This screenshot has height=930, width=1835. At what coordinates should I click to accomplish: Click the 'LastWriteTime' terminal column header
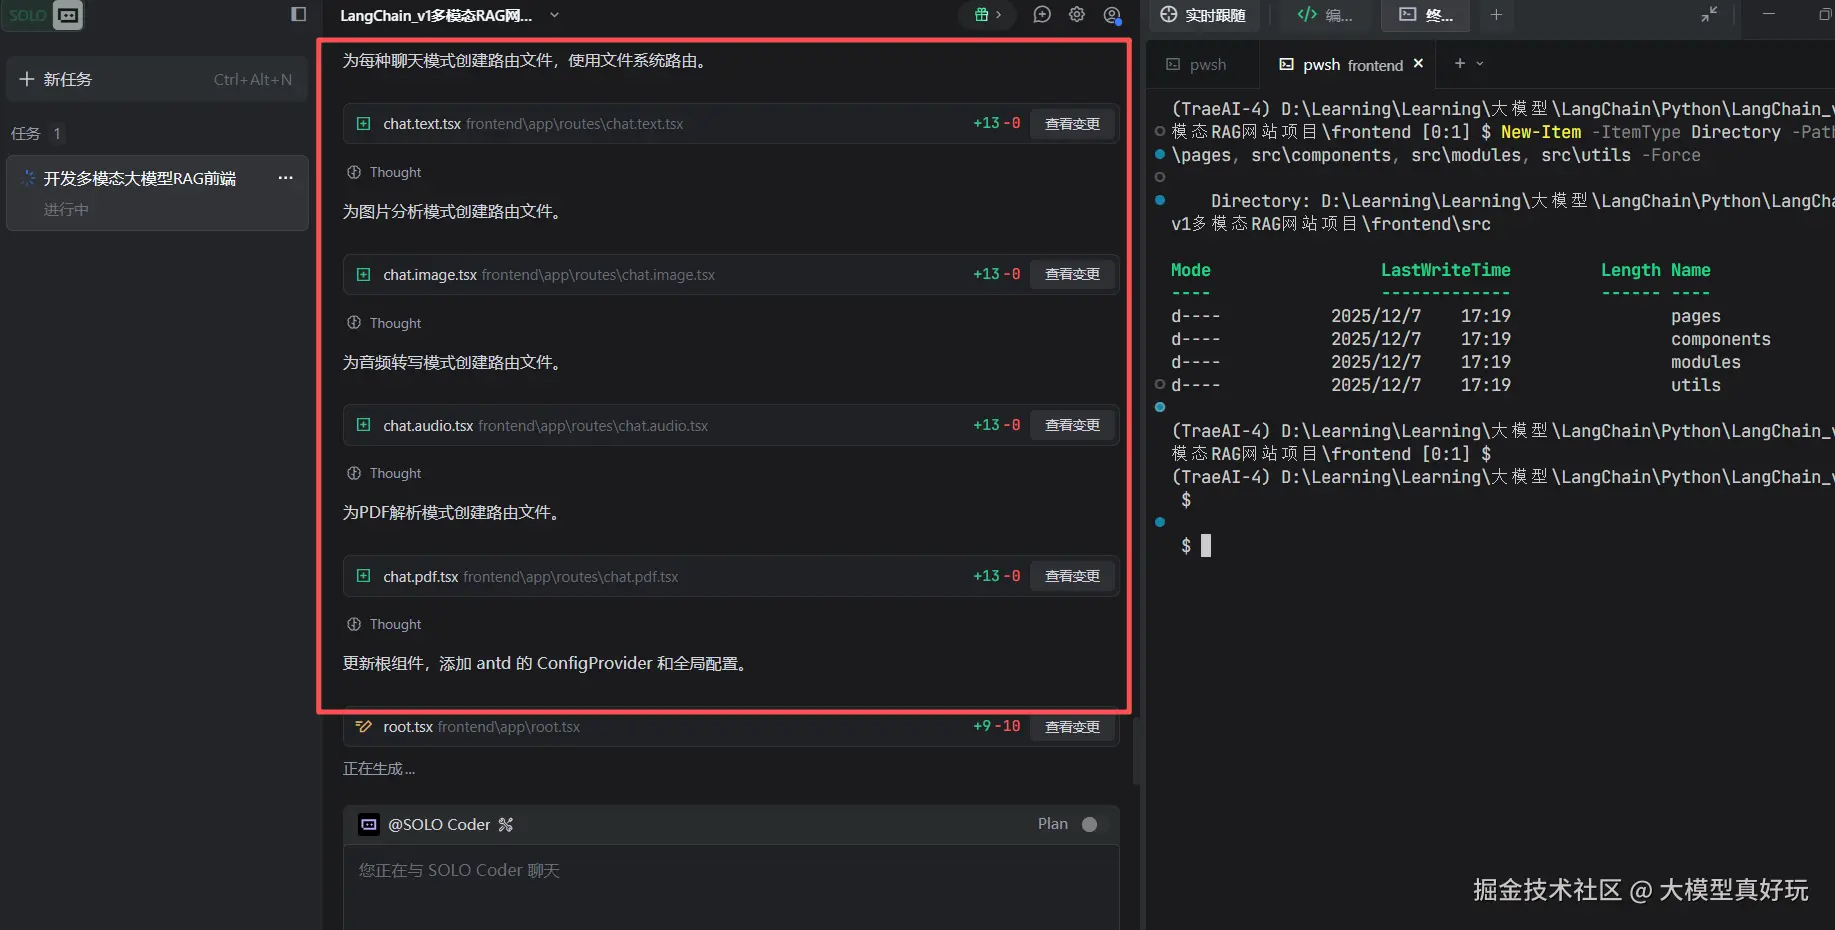[1445, 270]
